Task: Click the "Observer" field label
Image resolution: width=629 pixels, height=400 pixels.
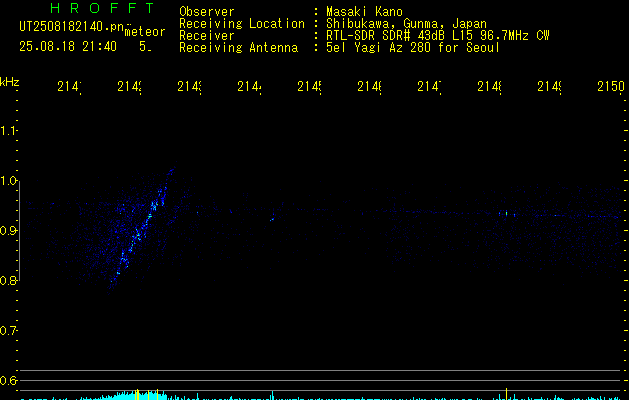Action: (x=207, y=11)
